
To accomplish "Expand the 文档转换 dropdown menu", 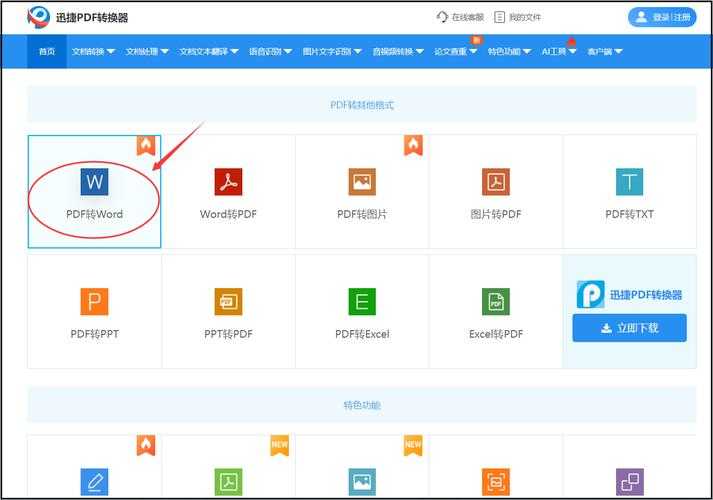I will [93, 51].
